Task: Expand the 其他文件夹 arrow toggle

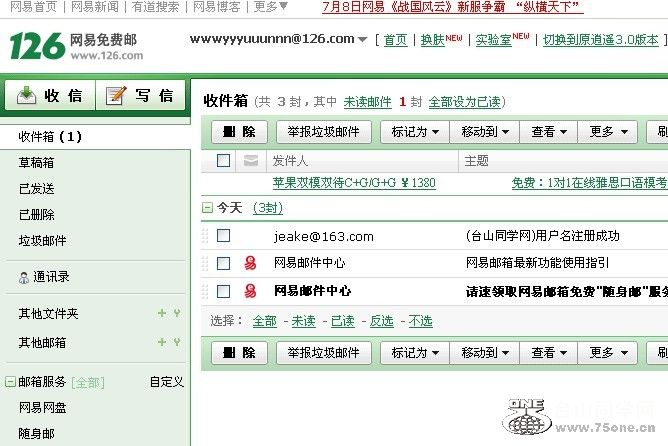Action: click(177, 313)
